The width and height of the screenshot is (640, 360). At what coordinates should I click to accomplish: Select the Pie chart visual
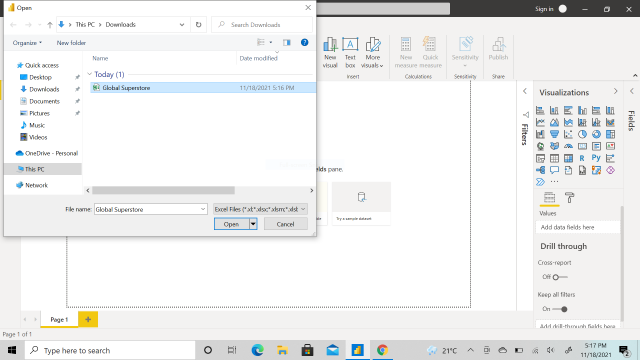582,134
